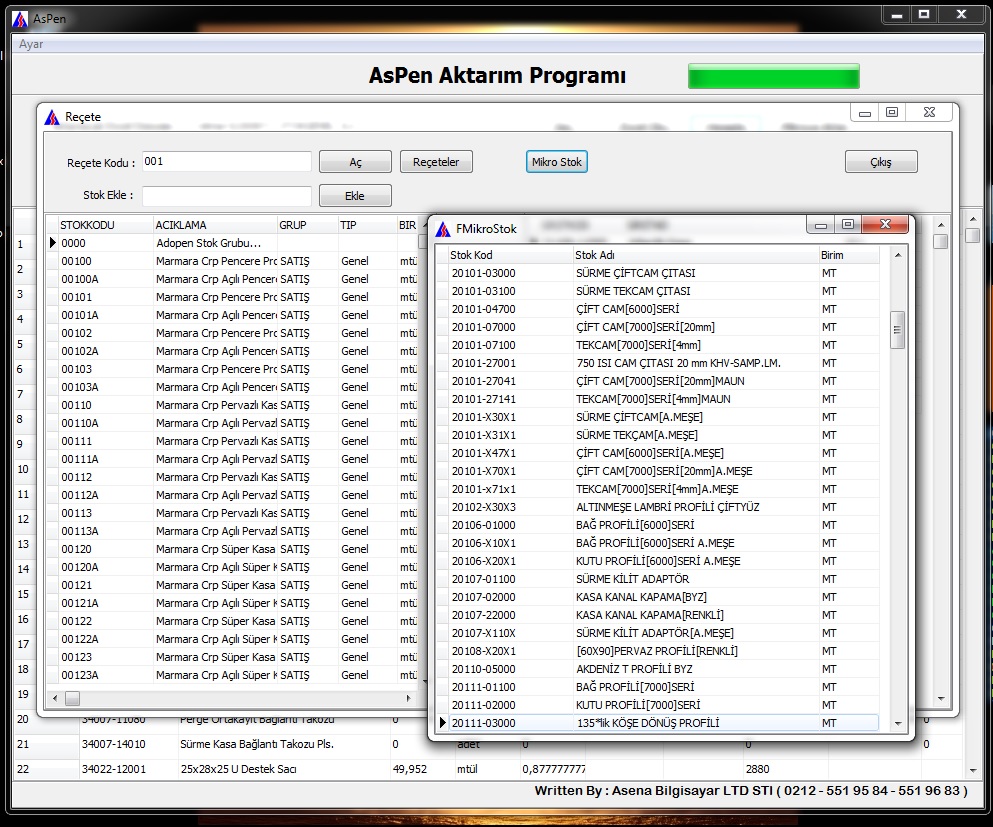Click the Stok Adı column header

click(x=695, y=255)
